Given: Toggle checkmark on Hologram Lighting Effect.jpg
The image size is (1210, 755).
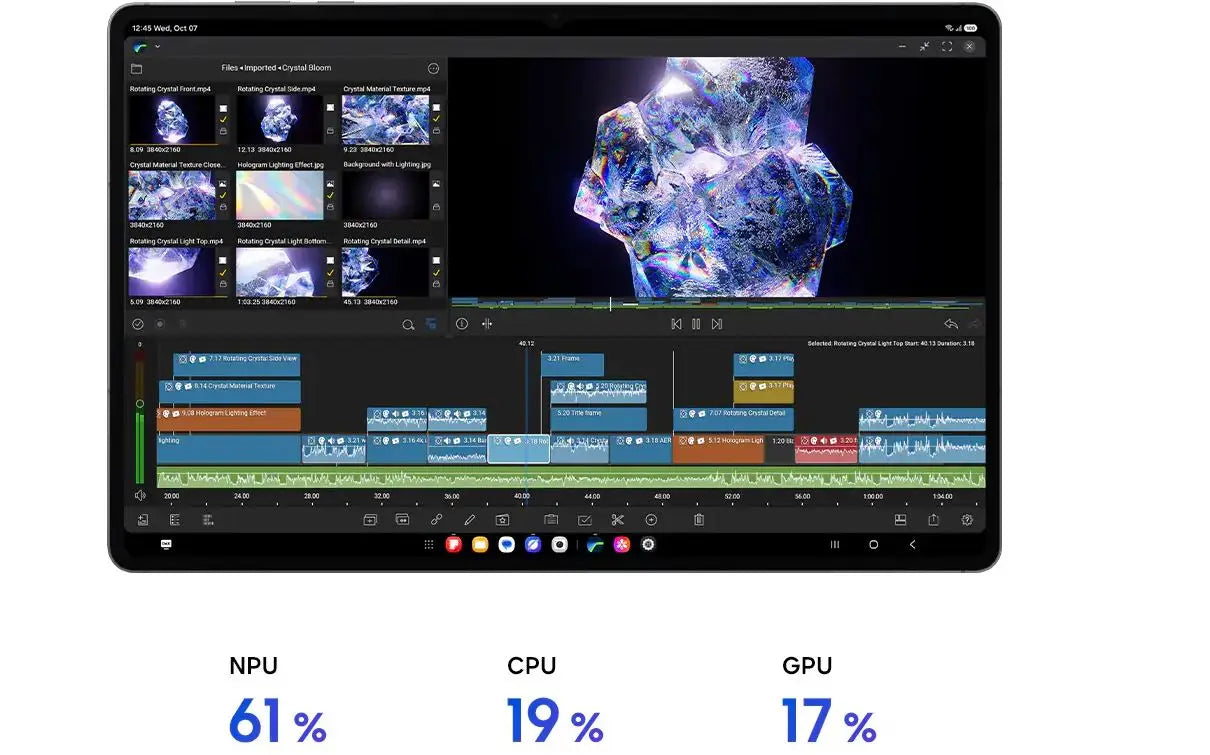Looking at the screenshot, I should tap(330, 195).
